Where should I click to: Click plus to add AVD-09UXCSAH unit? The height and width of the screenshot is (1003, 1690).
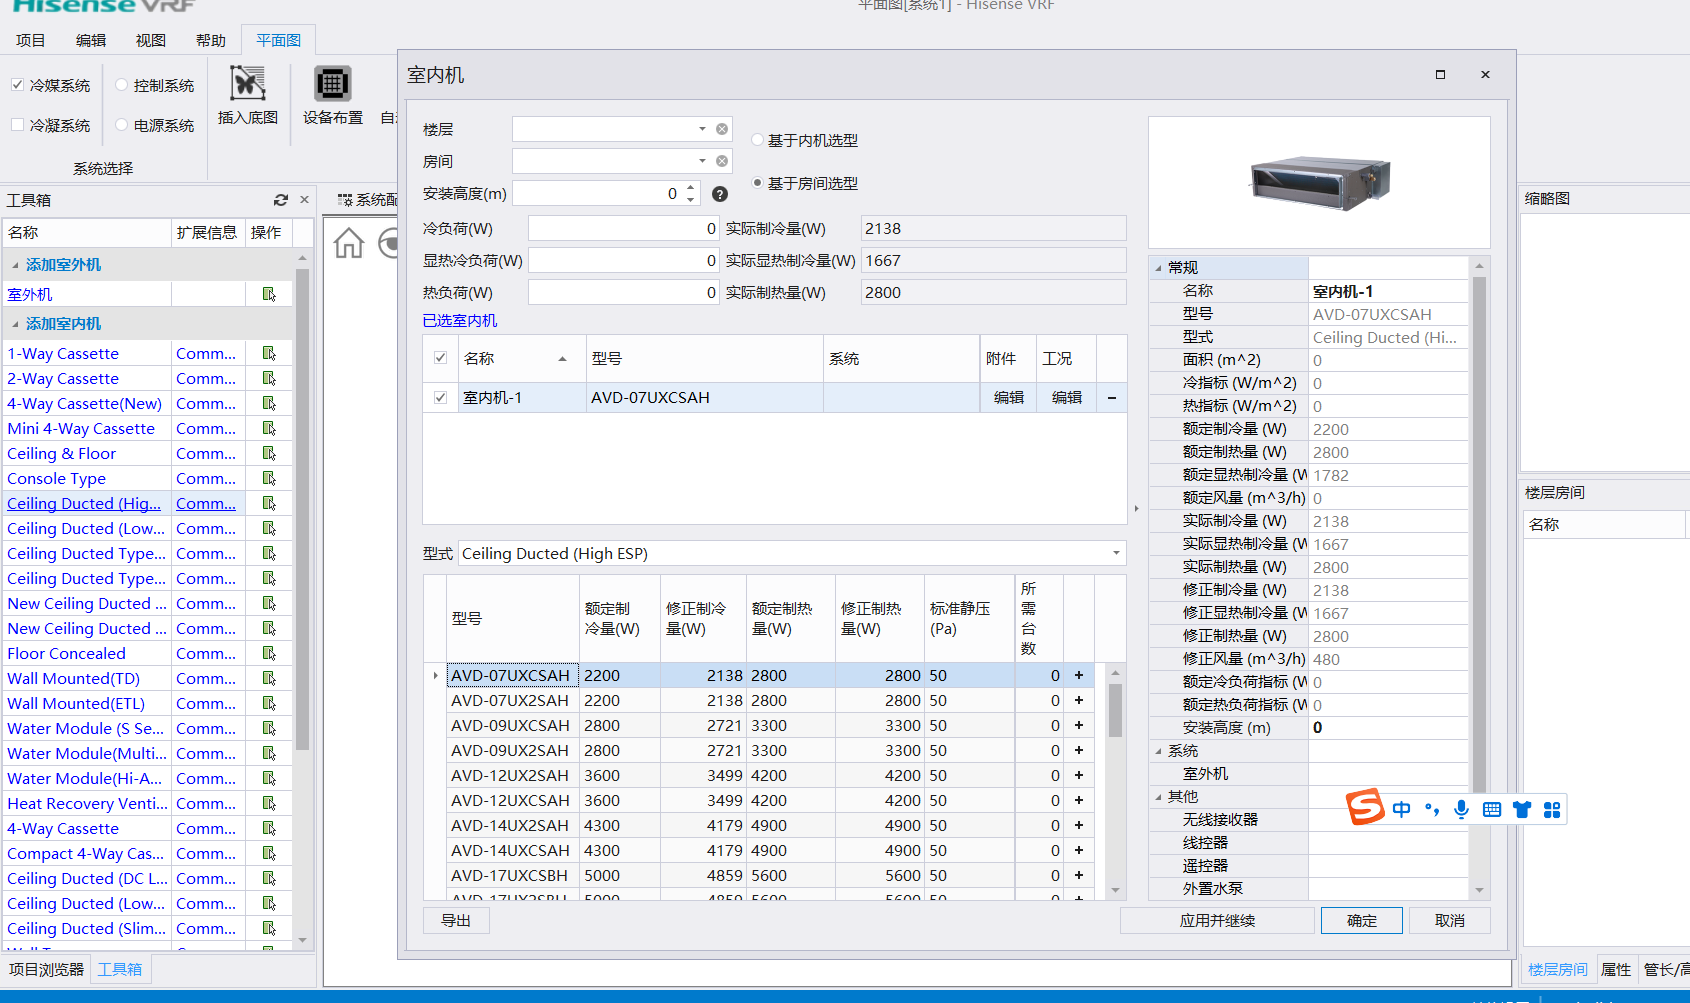click(1079, 725)
